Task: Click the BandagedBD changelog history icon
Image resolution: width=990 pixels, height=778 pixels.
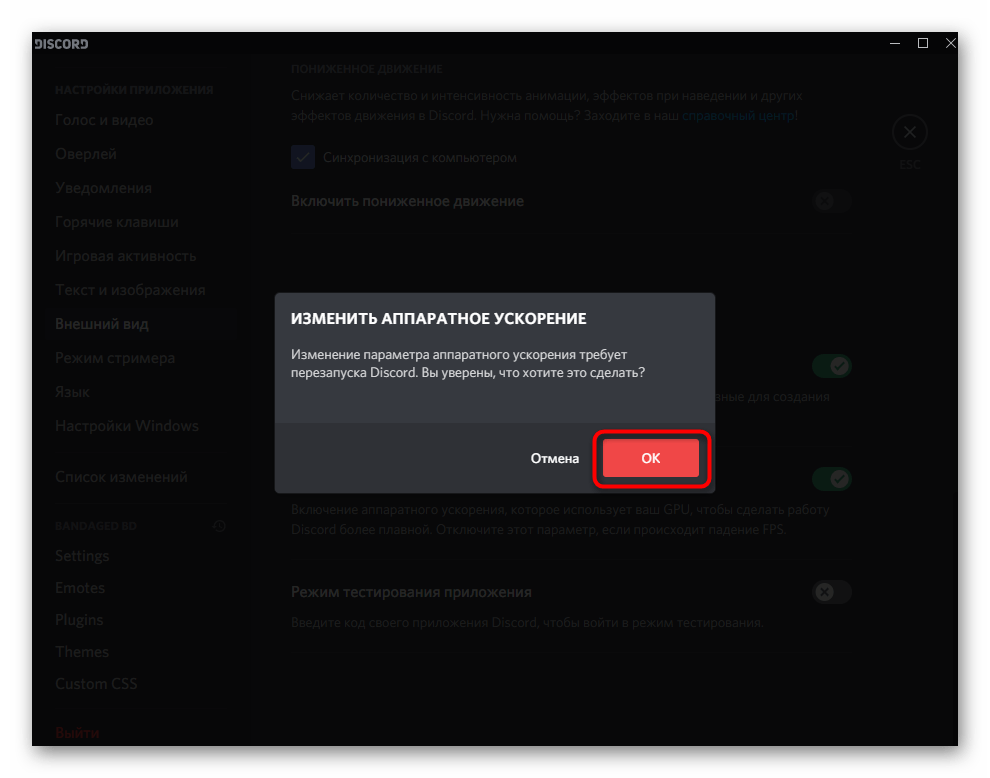Action: (x=219, y=526)
